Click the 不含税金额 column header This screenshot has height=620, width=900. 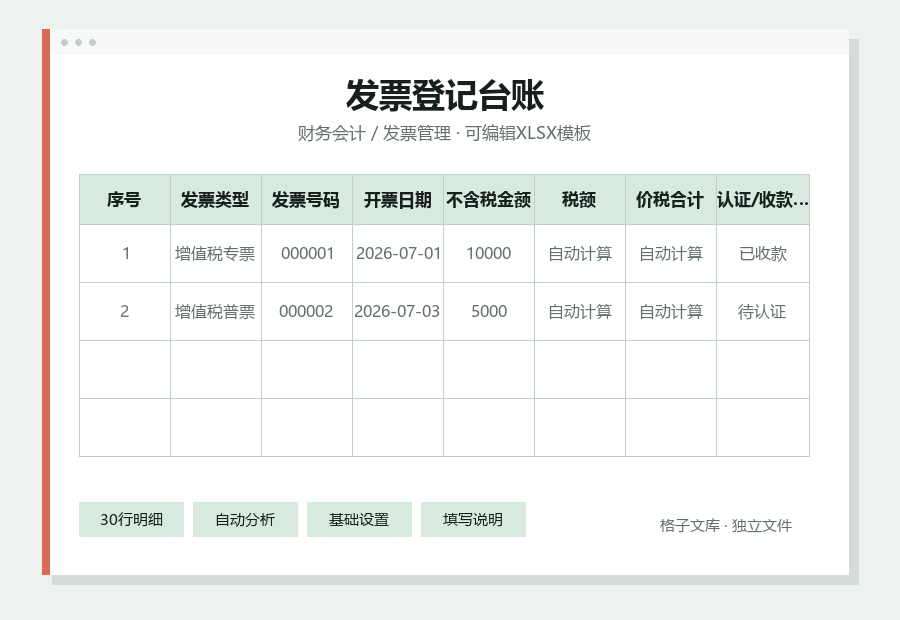click(489, 200)
